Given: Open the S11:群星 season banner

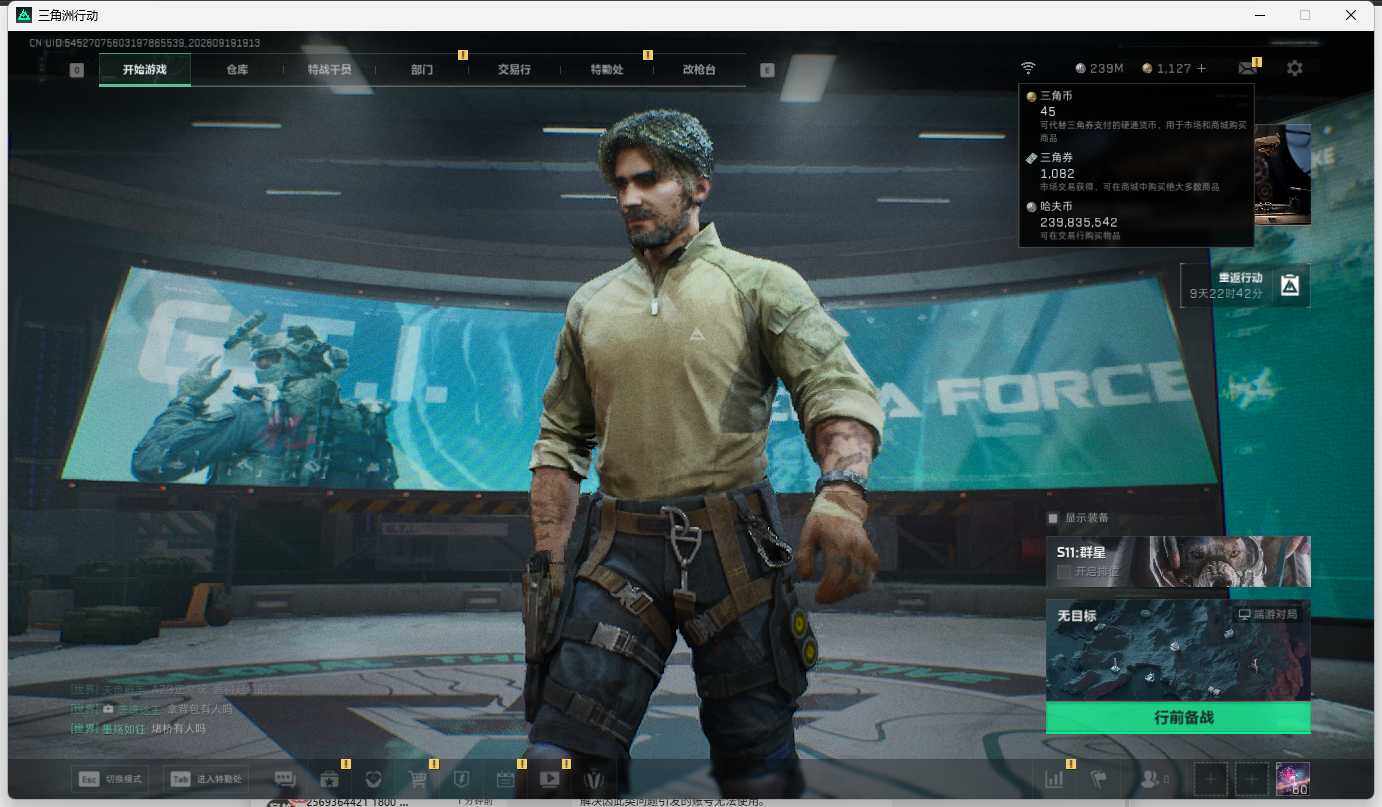Looking at the screenshot, I should [1178, 562].
